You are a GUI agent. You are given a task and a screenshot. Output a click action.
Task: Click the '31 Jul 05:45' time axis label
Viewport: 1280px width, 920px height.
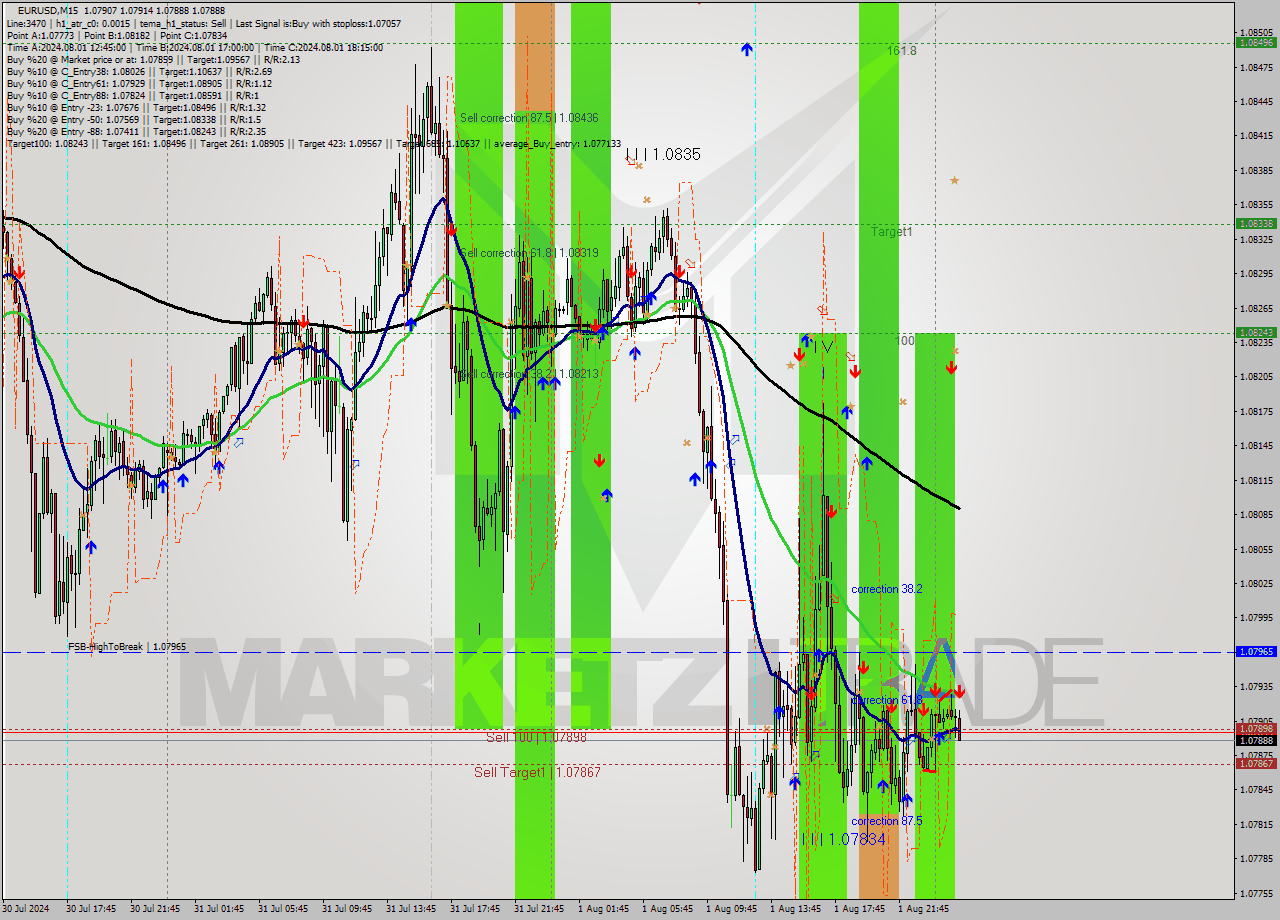pos(283,909)
